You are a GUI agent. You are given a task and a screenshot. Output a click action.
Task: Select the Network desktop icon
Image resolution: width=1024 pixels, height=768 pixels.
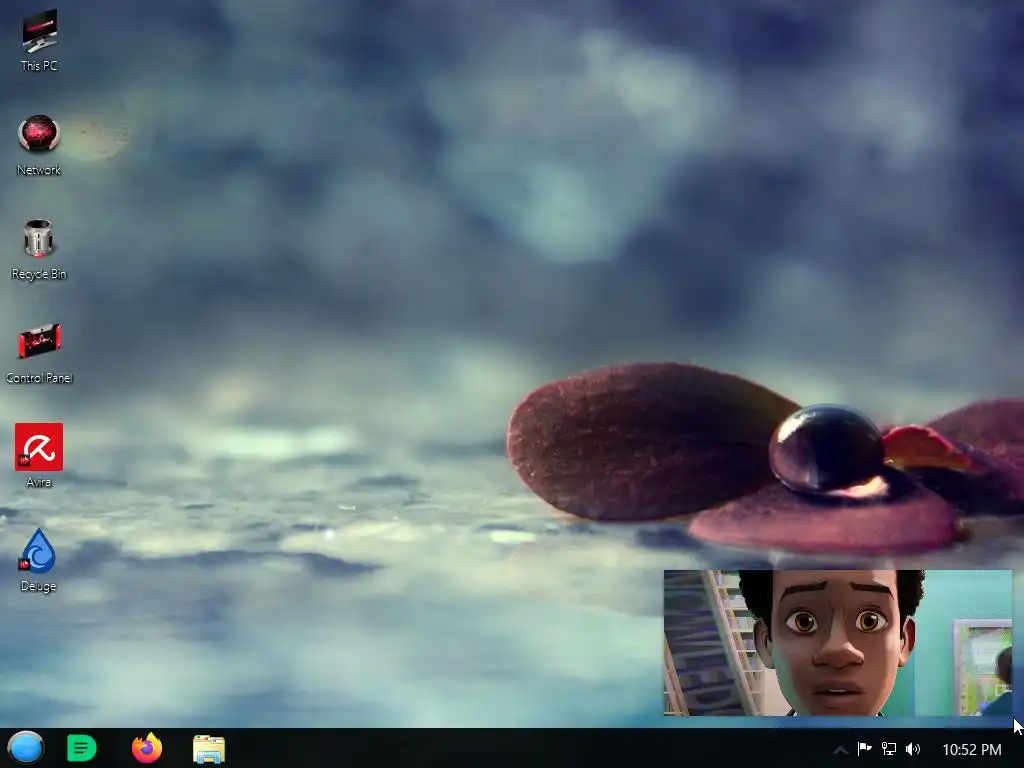tap(39, 134)
